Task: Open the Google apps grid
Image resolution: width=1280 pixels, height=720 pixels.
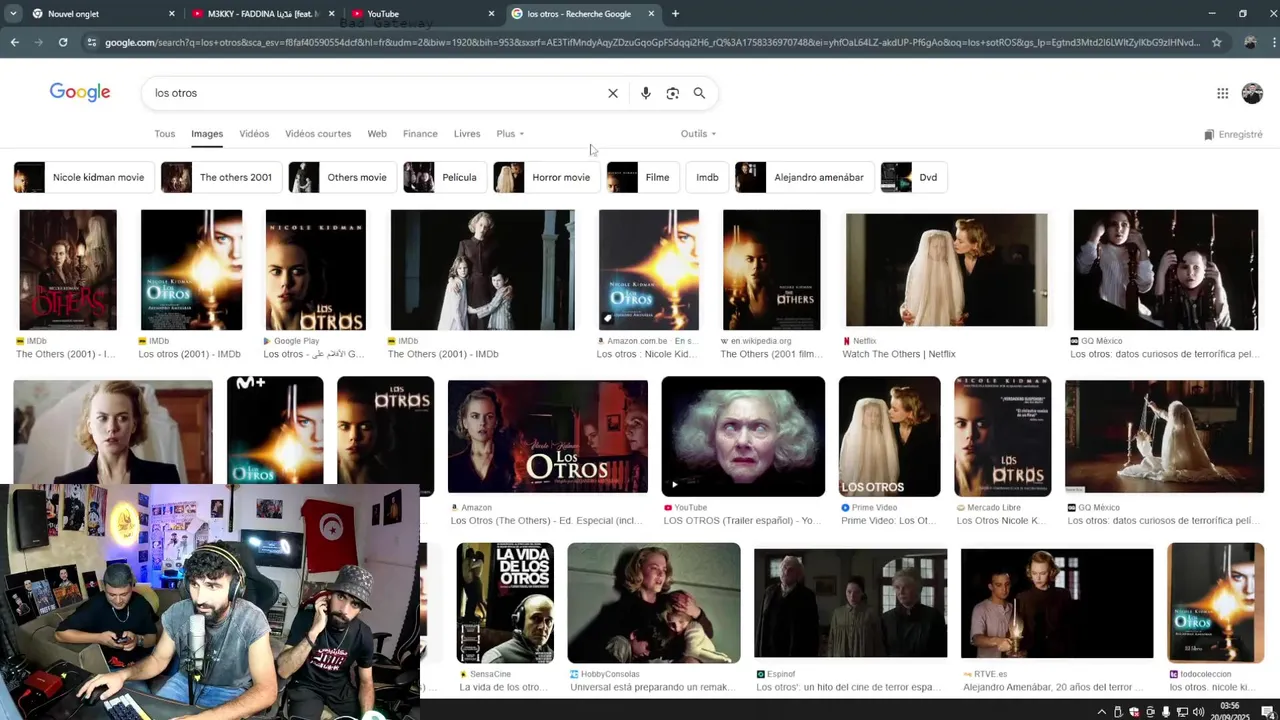Action: [x=1222, y=93]
